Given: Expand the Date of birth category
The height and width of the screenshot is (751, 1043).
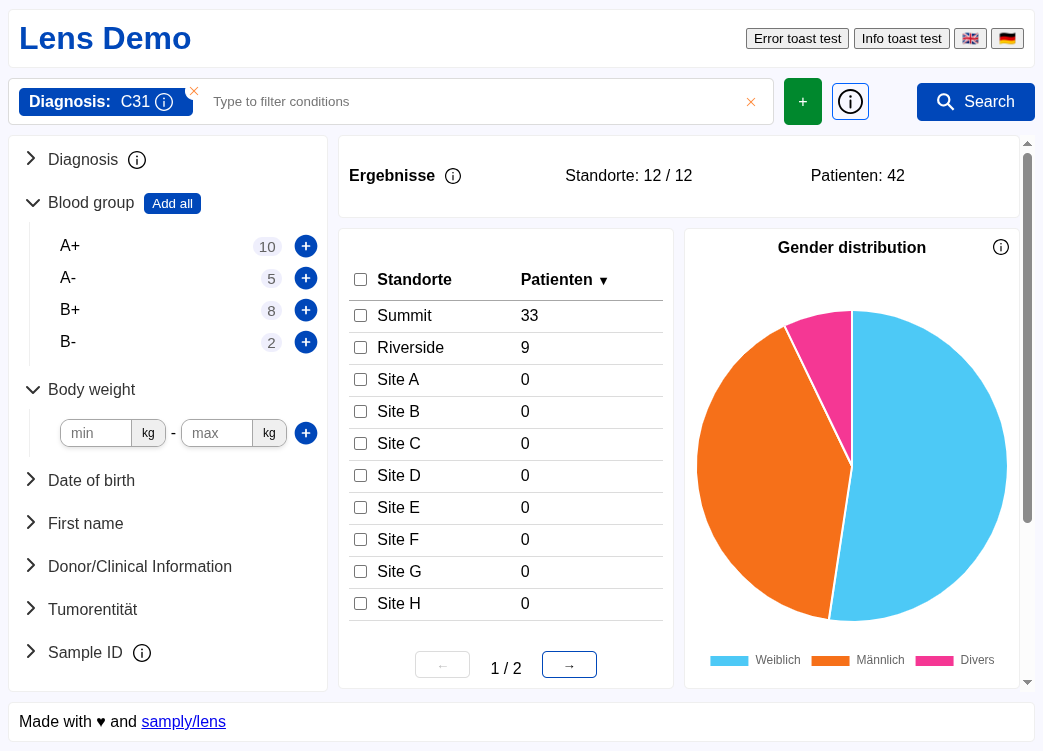Looking at the screenshot, I should (x=31, y=480).
